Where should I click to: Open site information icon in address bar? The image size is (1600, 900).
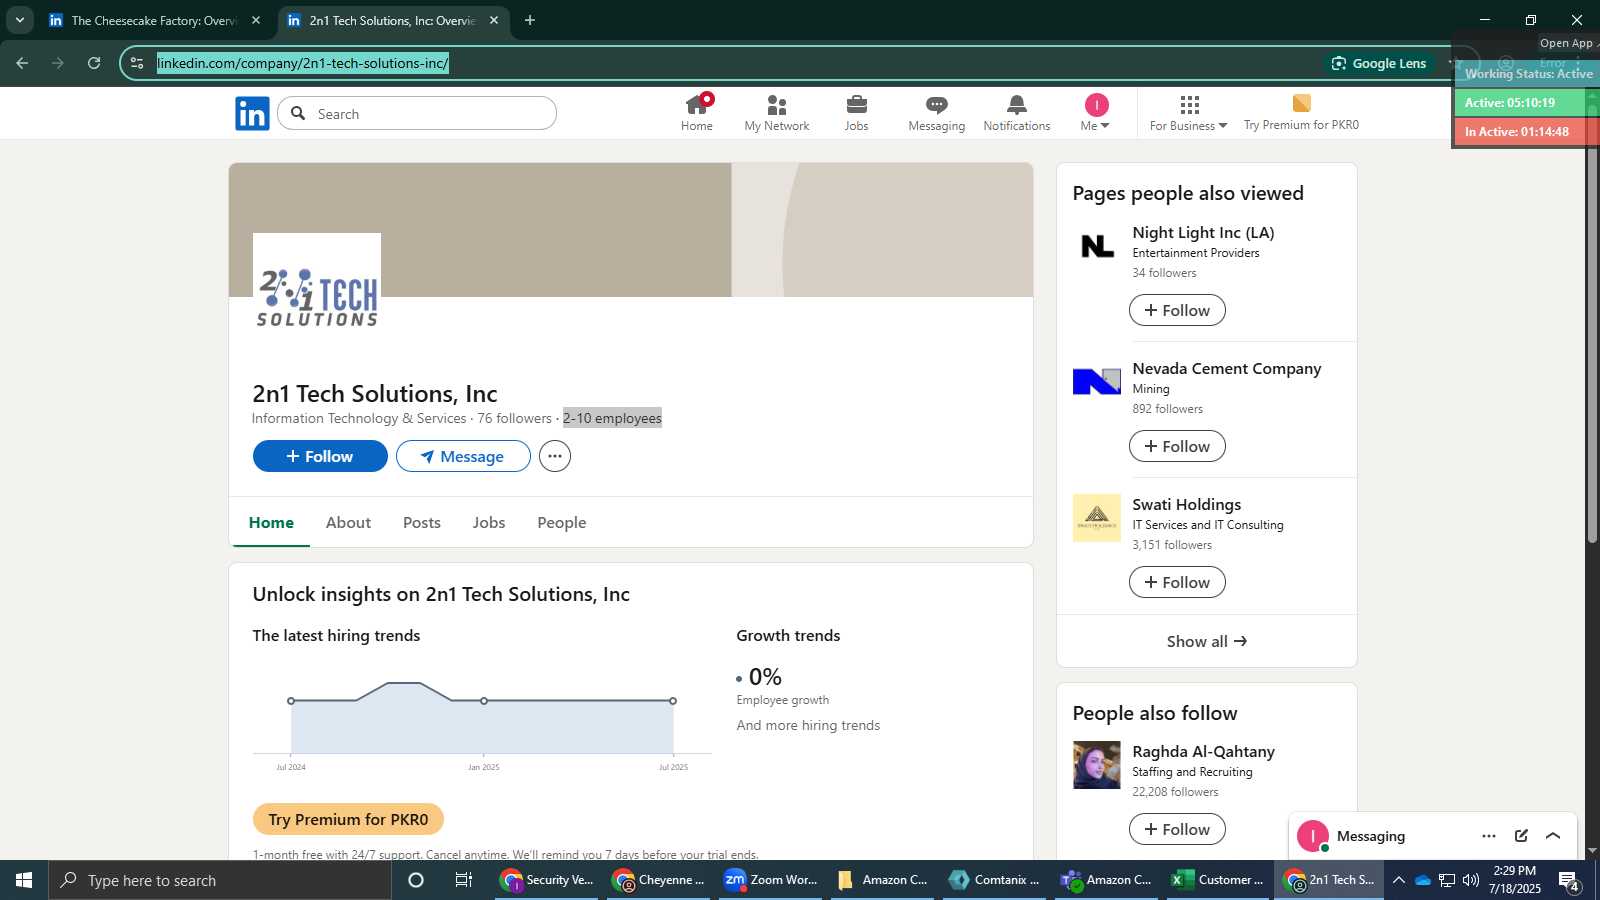tap(137, 63)
